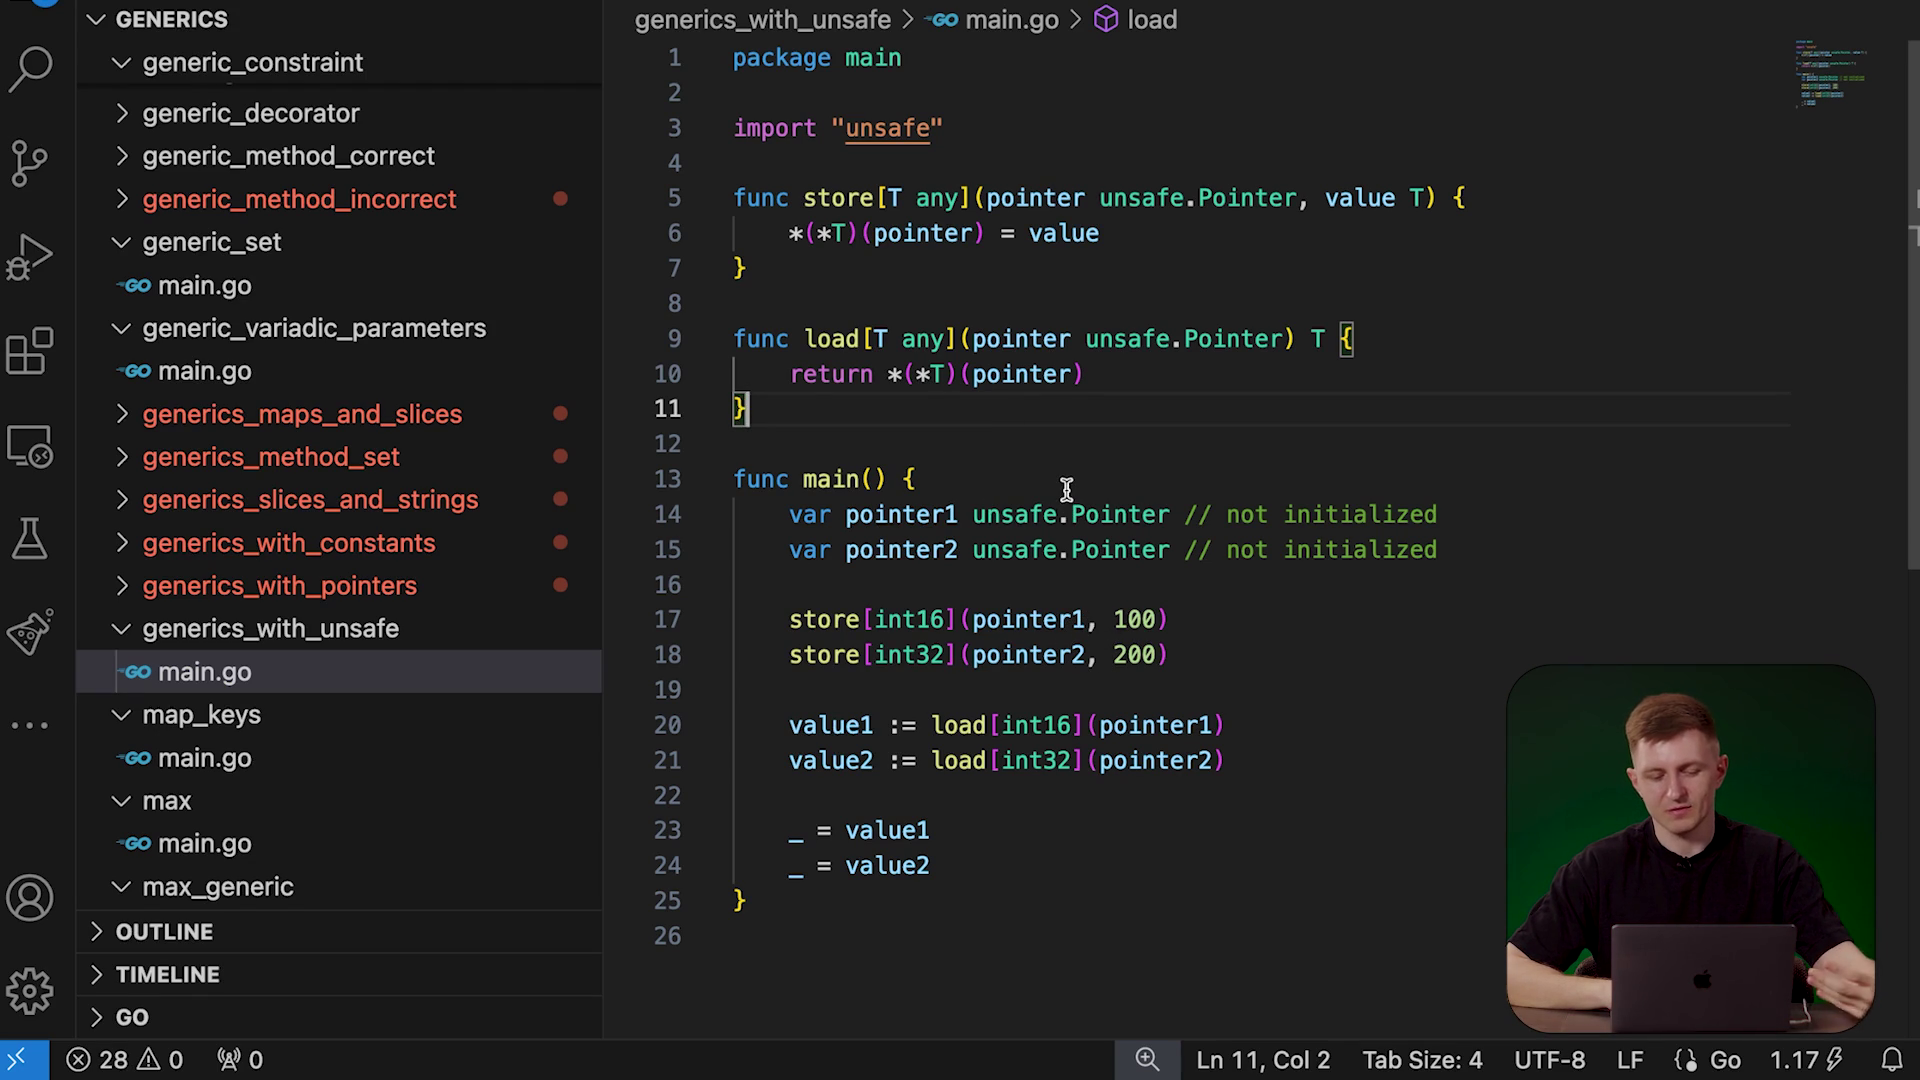This screenshot has width=1920, height=1080.
Task: Open the Run and Debug view
Action: 30,257
